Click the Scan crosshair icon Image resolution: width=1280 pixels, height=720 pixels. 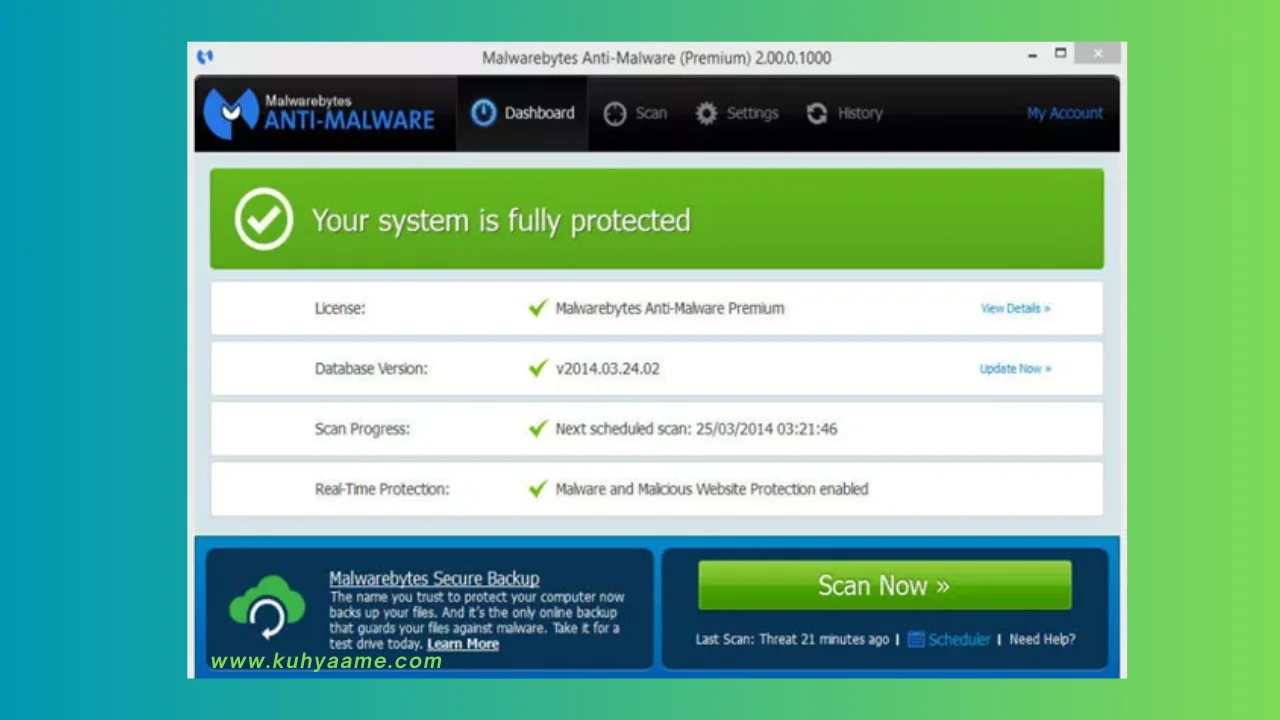615,114
